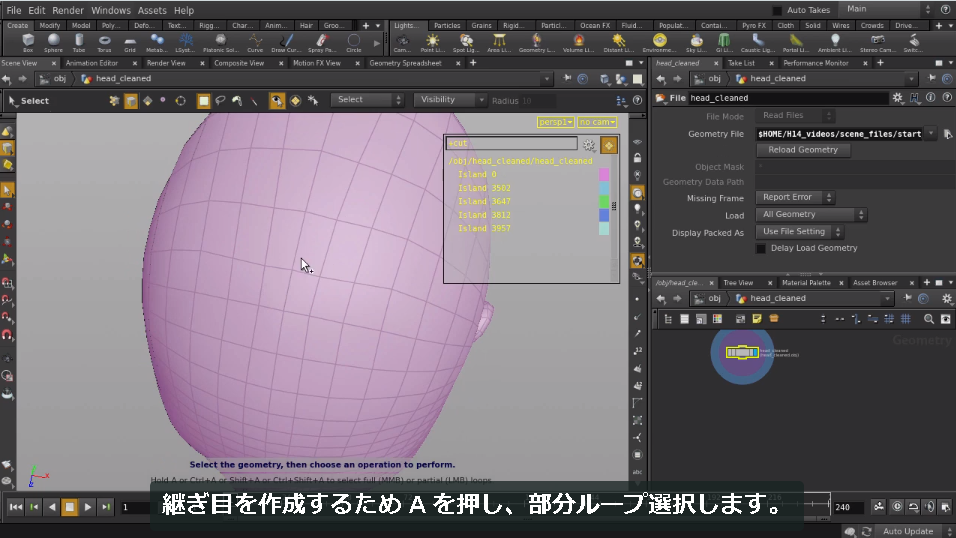The image size is (956, 538).
Task: Enable the Delay Load Geometry checkbox
Action: (761, 248)
